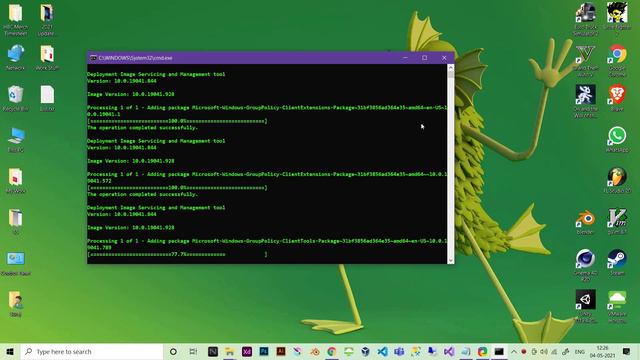Open Cortana circle button on taskbar
This screenshot has height=360, width=640.
pos(173,351)
